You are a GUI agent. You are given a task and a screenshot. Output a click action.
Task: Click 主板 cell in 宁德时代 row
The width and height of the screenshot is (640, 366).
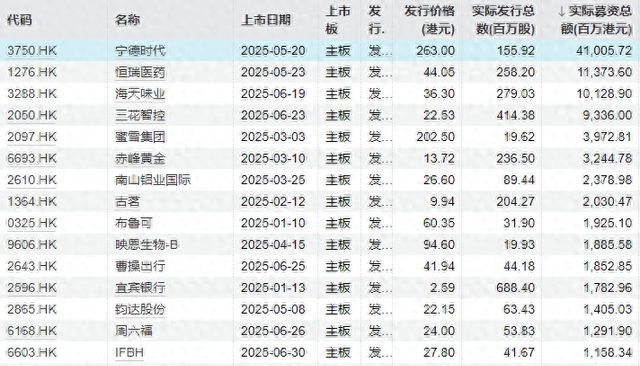point(338,51)
